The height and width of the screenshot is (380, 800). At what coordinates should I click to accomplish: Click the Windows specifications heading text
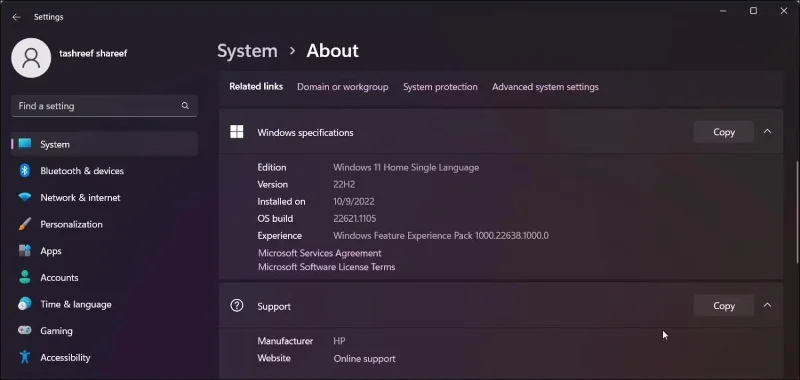(x=305, y=133)
